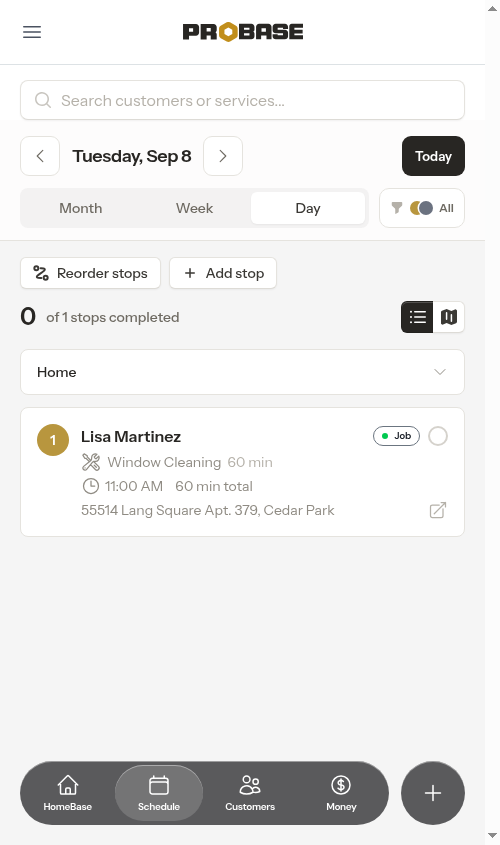Screen dimensions: 500x845
Task: Mark Lisa Martinez stop as completed
Action: coord(438,436)
